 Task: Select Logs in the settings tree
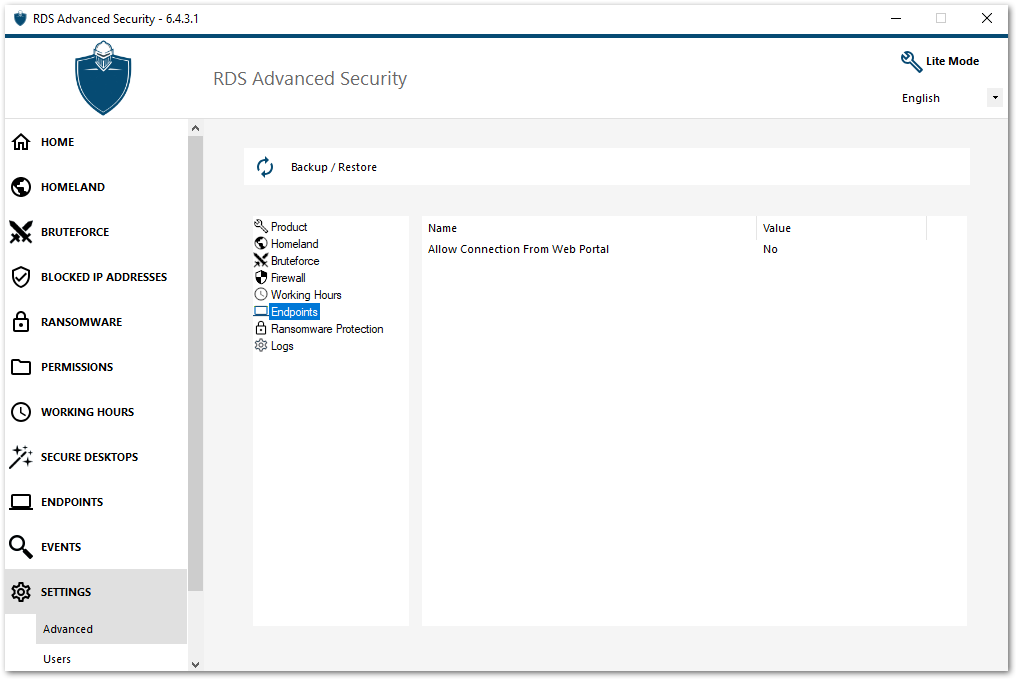click(x=281, y=346)
